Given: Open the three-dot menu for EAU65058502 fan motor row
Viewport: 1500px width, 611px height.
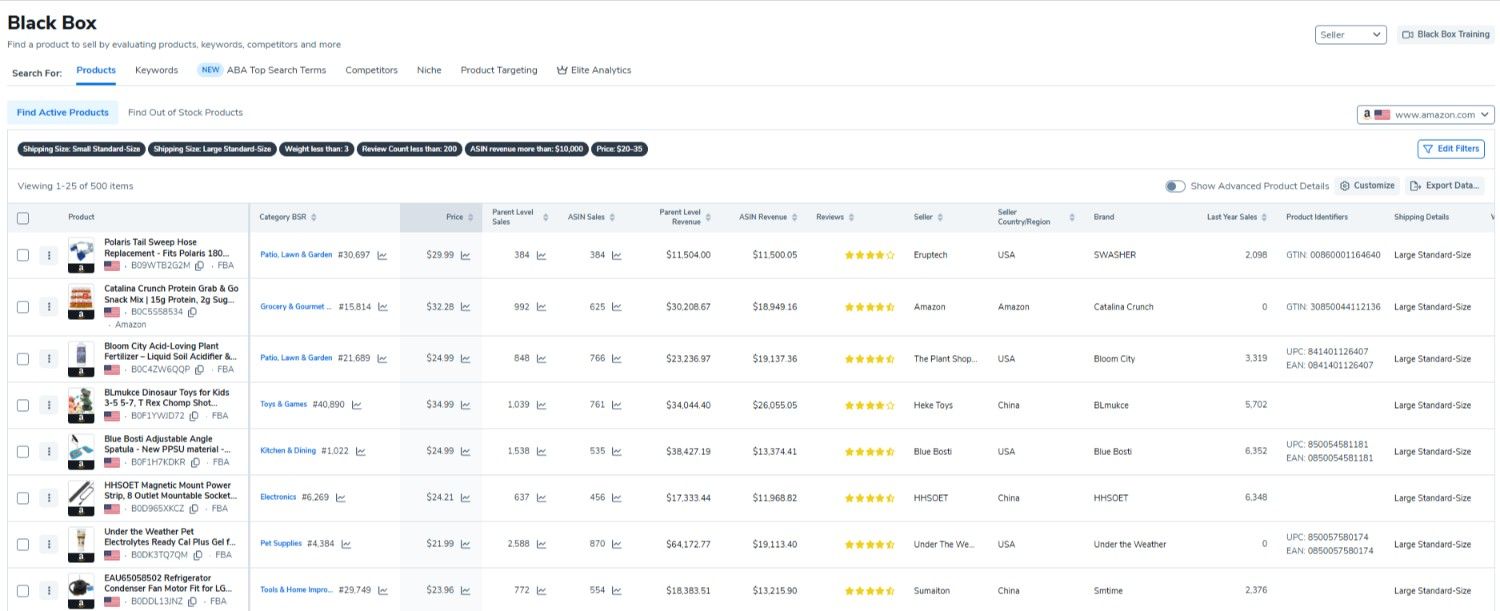Looking at the screenshot, I should 48,591.
